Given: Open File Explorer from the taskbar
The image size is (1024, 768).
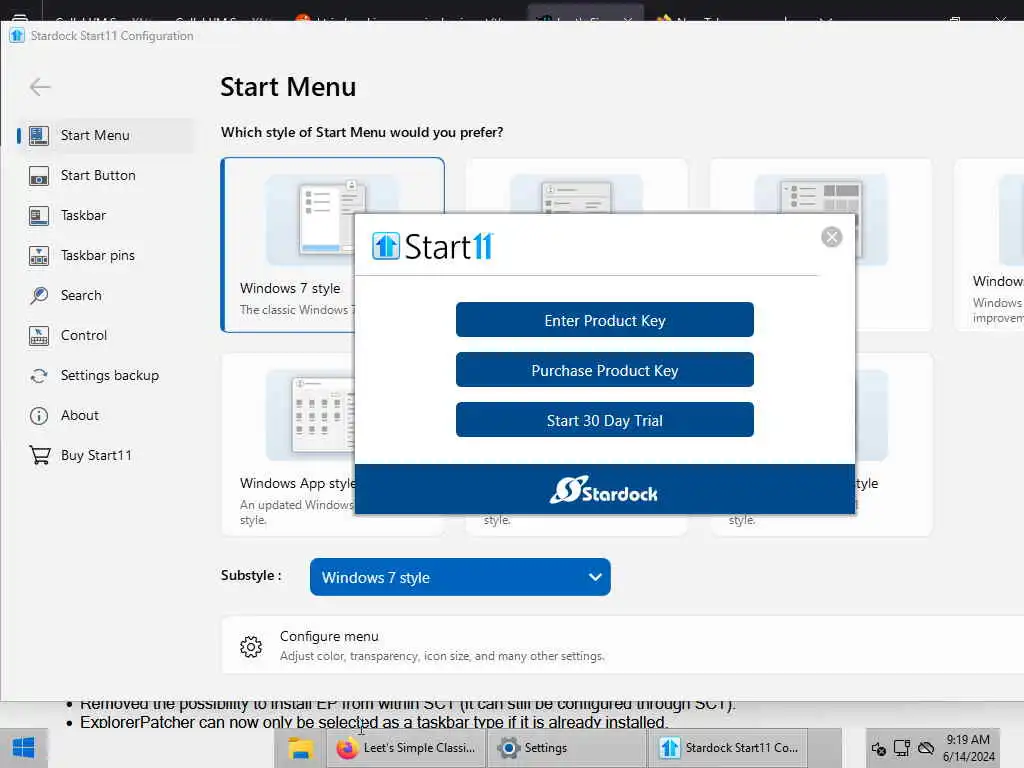Looking at the screenshot, I should [x=300, y=748].
